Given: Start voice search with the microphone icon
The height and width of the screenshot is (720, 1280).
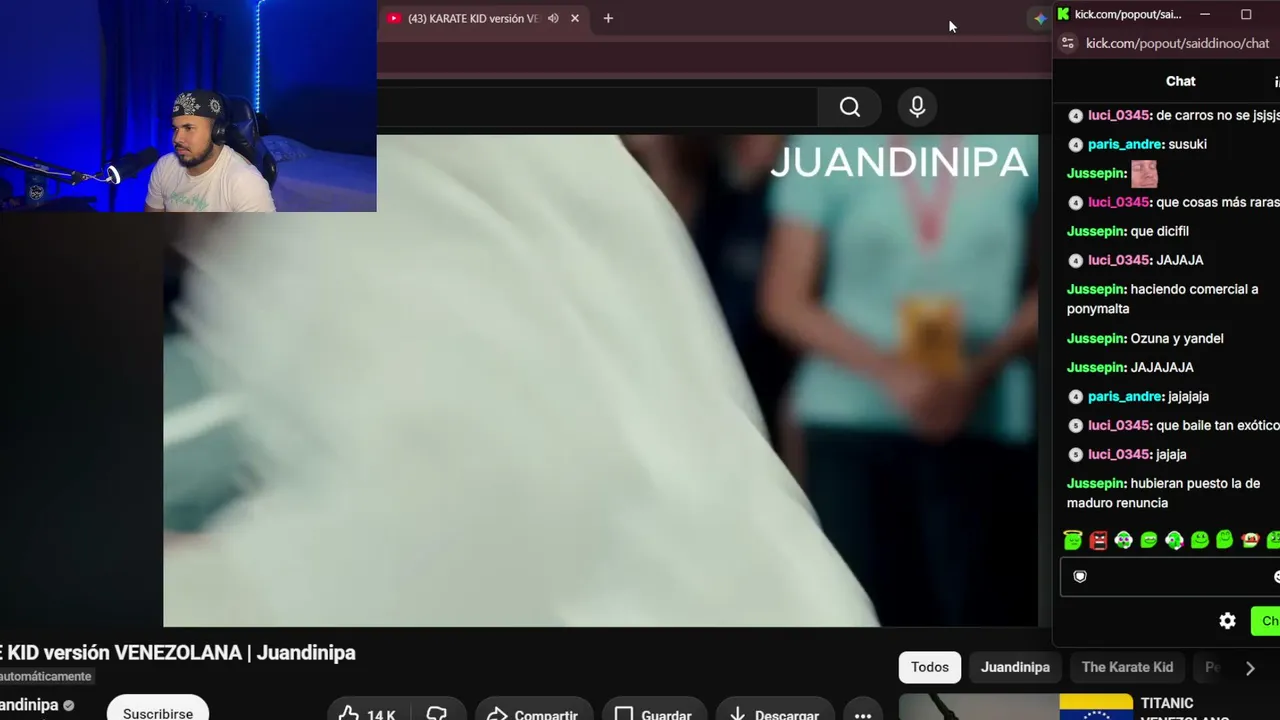Looking at the screenshot, I should coord(917,107).
